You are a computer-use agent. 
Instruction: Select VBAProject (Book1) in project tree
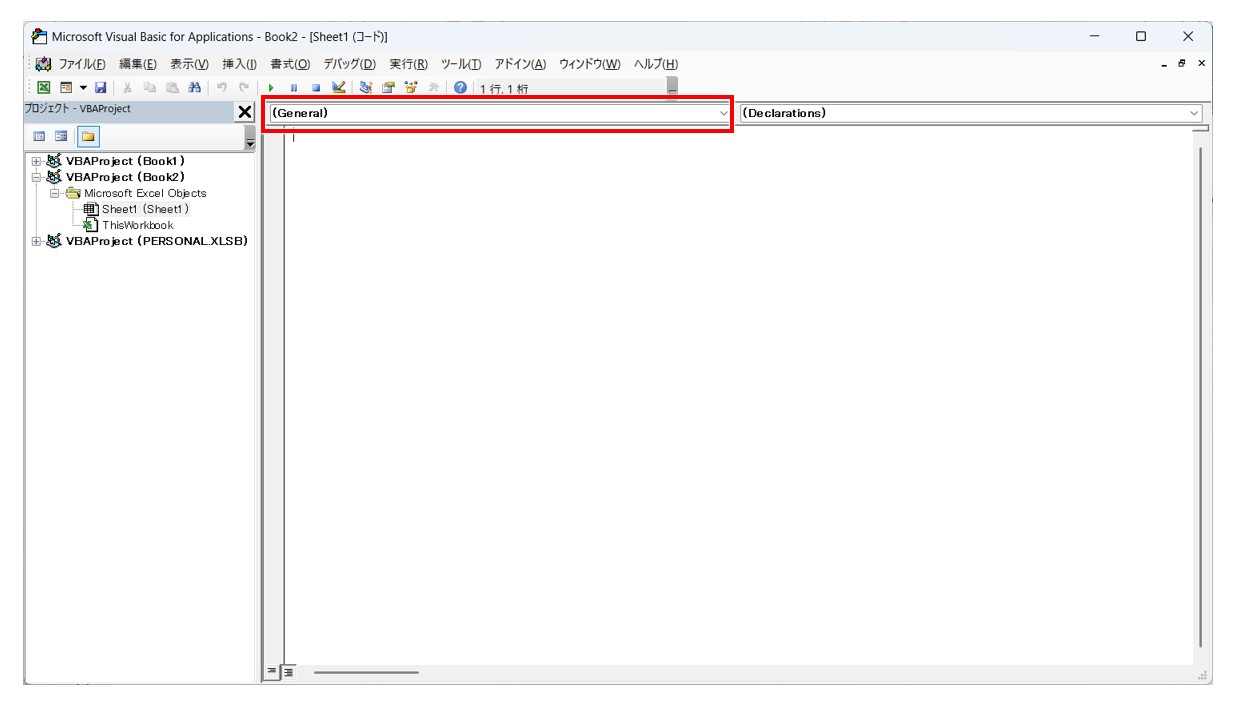(x=125, y=161)
